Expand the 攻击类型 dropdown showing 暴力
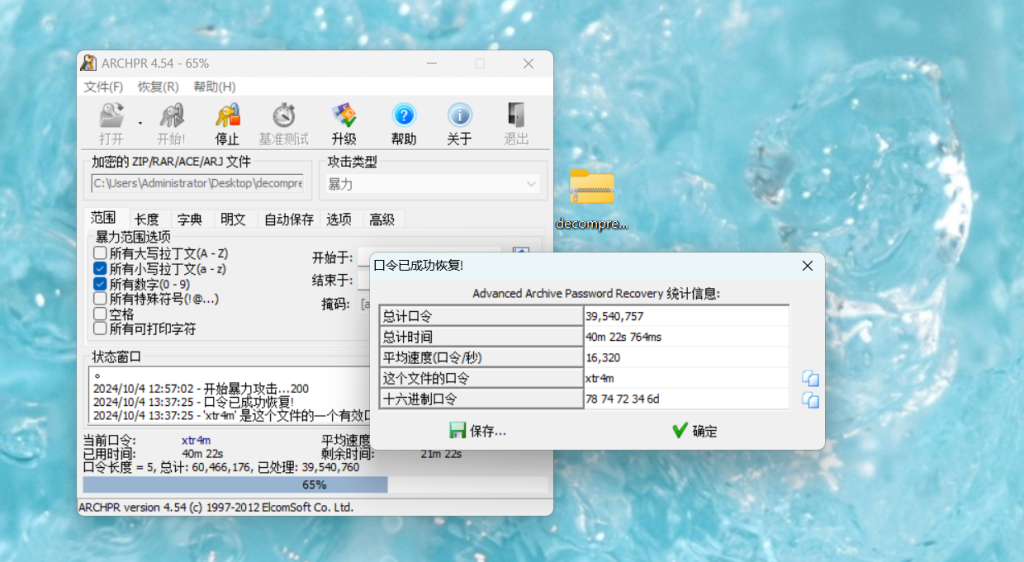This screenshot has height=562, width=1024. (432, 184)
